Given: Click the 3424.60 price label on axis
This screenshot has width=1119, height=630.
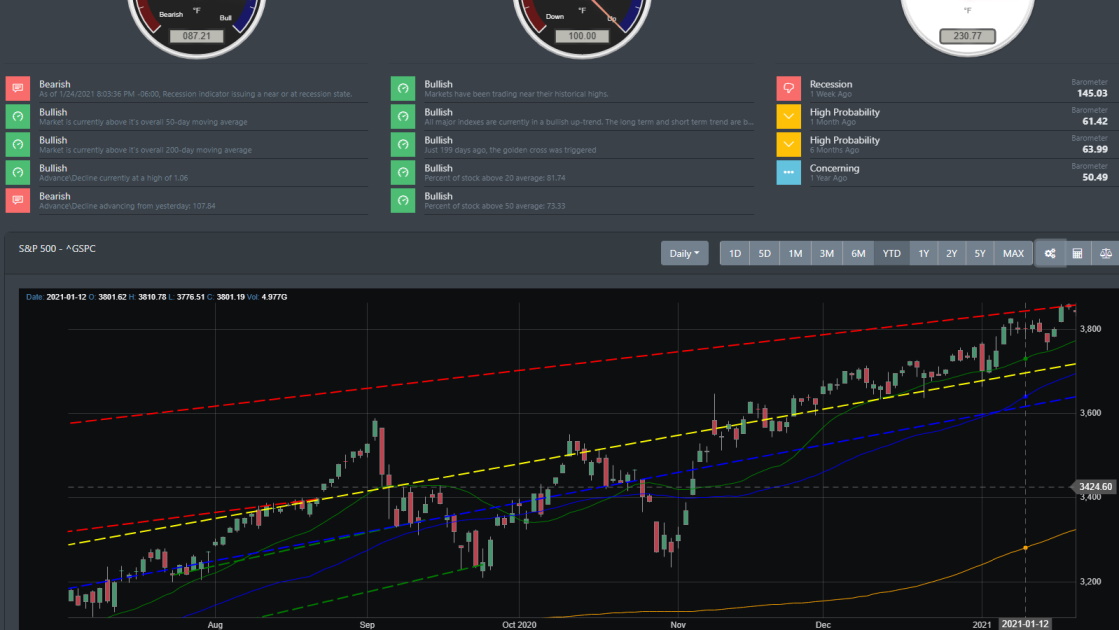Looking at the screenshot, I should pyautogui.click(x=1095, y=487).
